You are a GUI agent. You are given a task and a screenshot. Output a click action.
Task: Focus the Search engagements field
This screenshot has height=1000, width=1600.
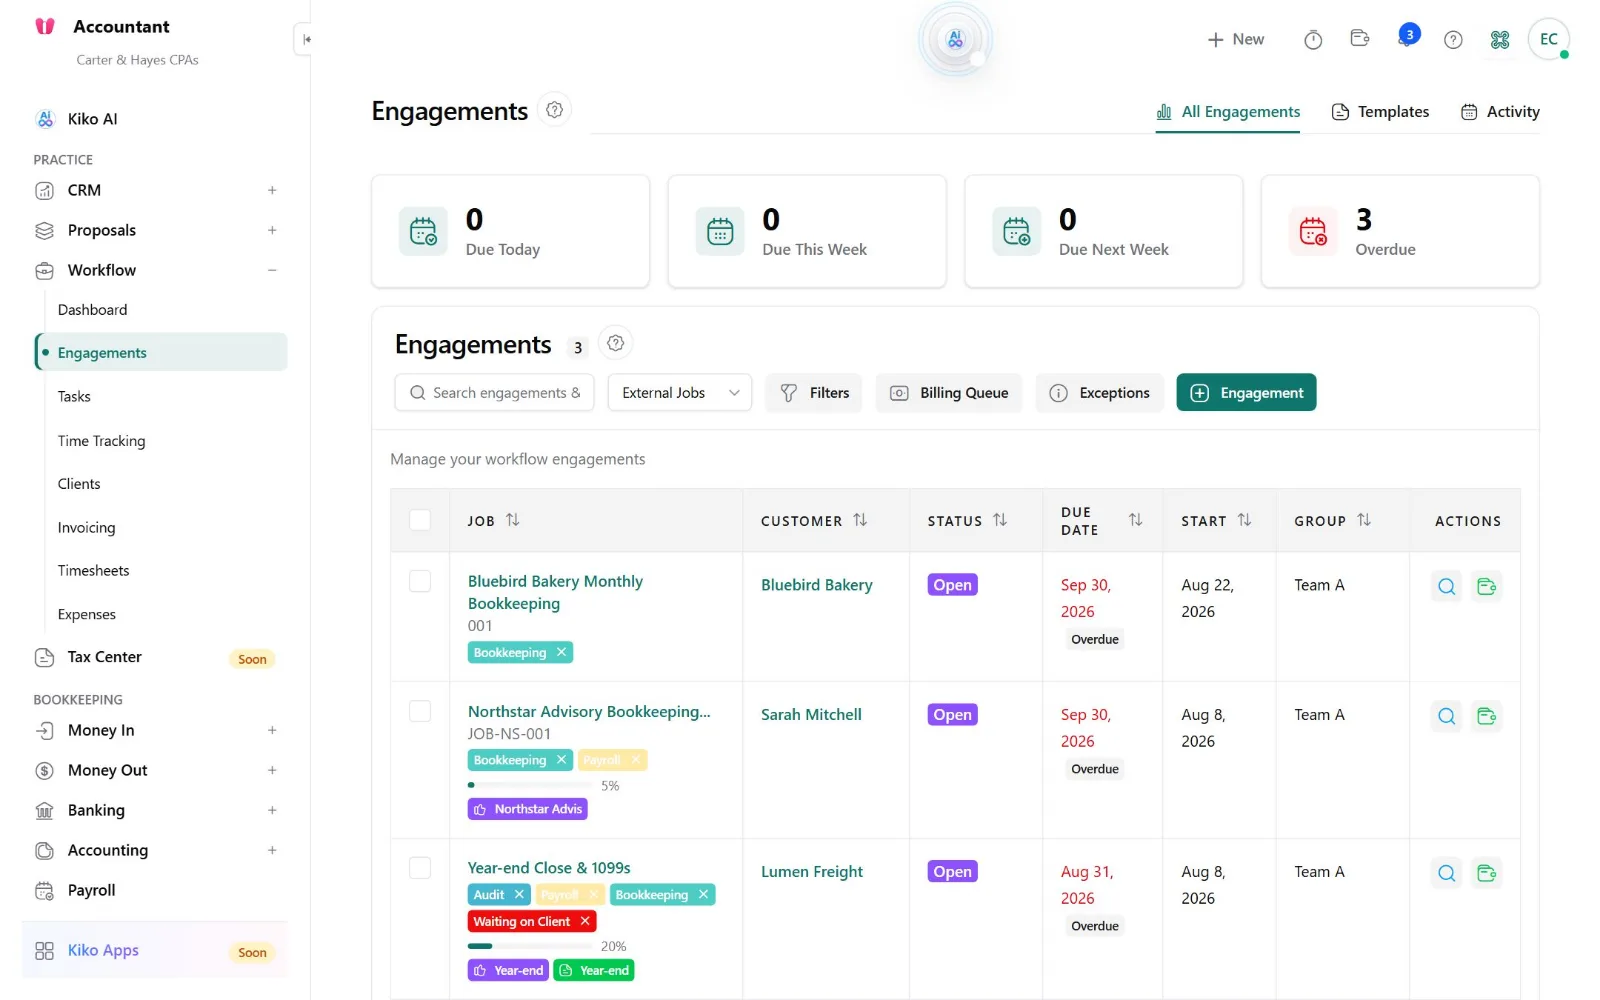coord(495,393)
